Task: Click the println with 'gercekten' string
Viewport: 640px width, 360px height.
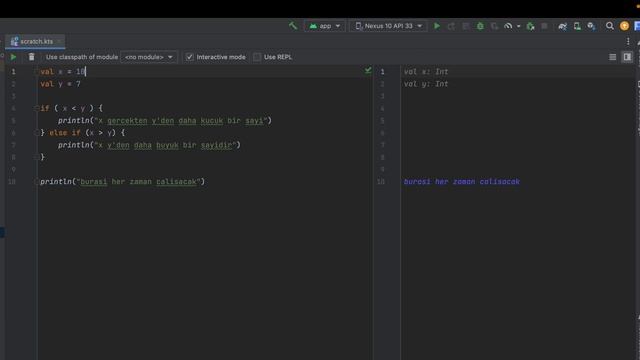Action: [164, 120]
